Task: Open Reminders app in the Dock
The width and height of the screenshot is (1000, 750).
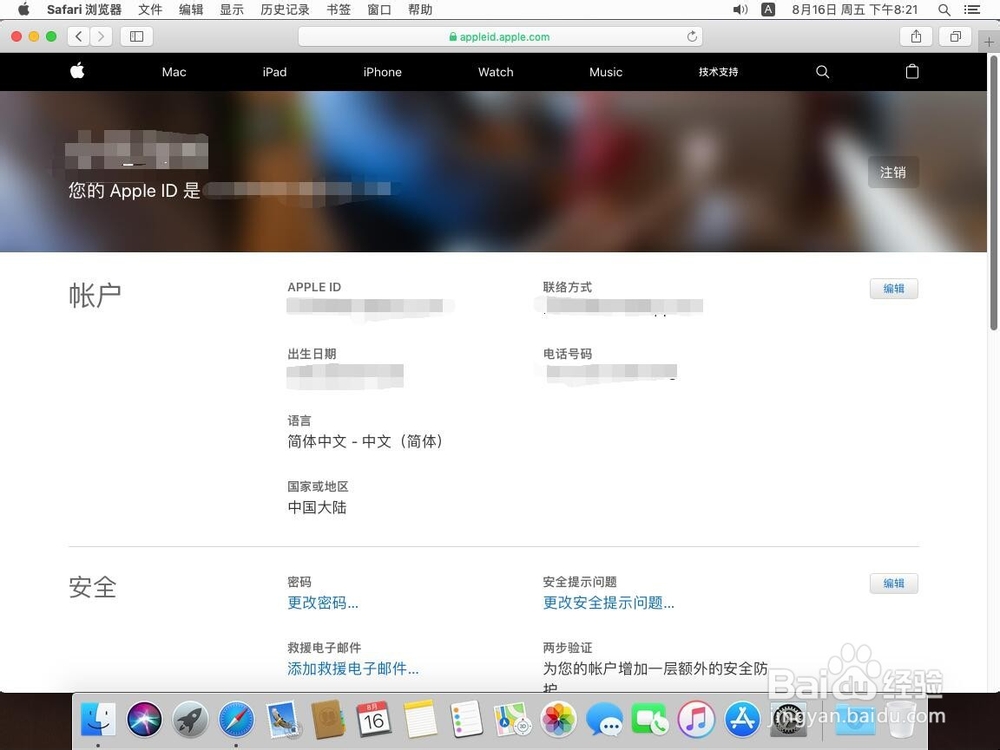Action: point(466,719)
